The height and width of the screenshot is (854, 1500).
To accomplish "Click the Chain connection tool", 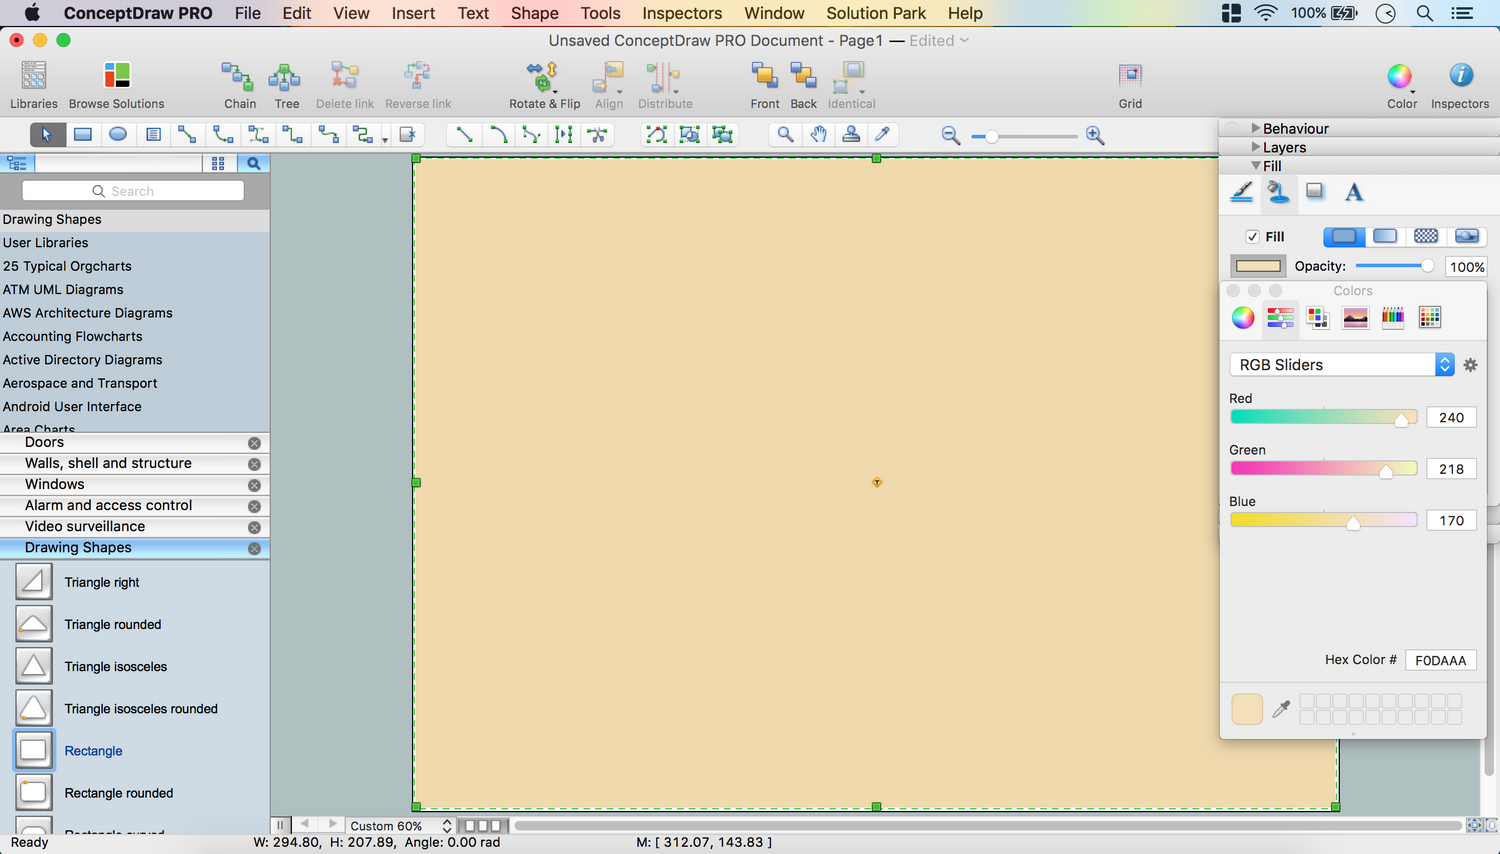I will tap(239, 84).
